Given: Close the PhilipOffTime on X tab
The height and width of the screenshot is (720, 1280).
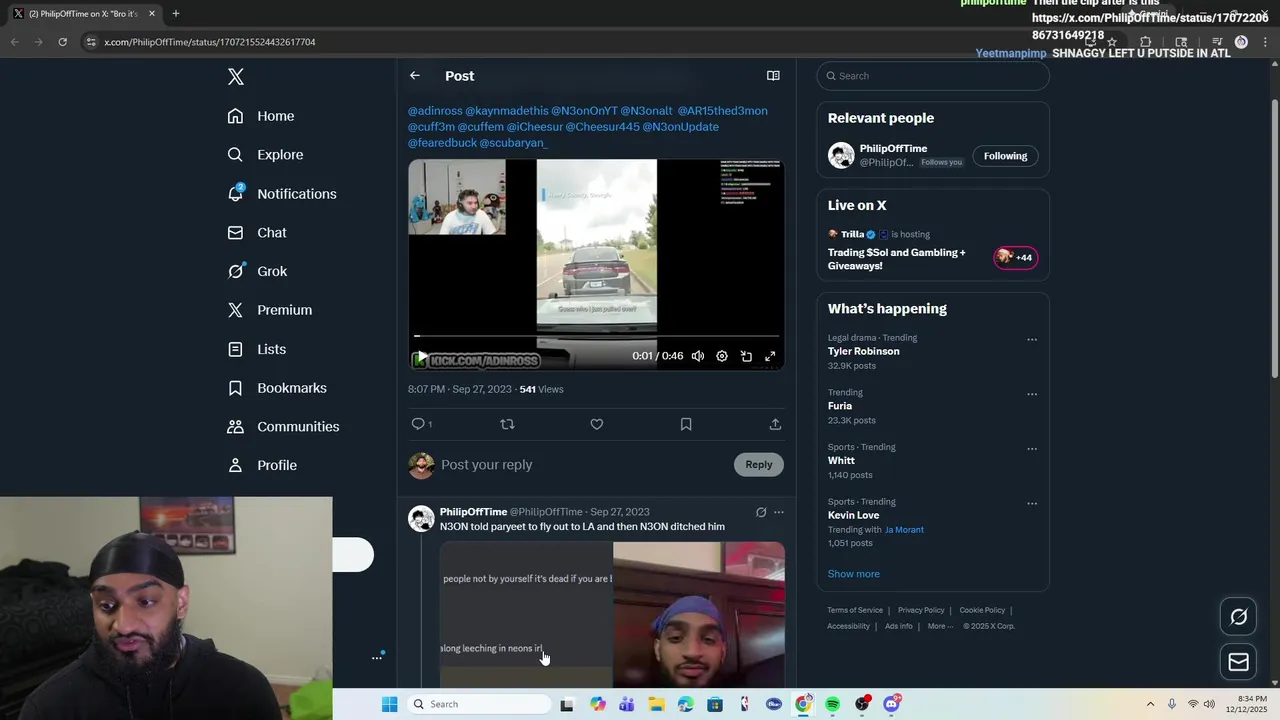Looking at the screenshot, I should [x=152, y=14].
